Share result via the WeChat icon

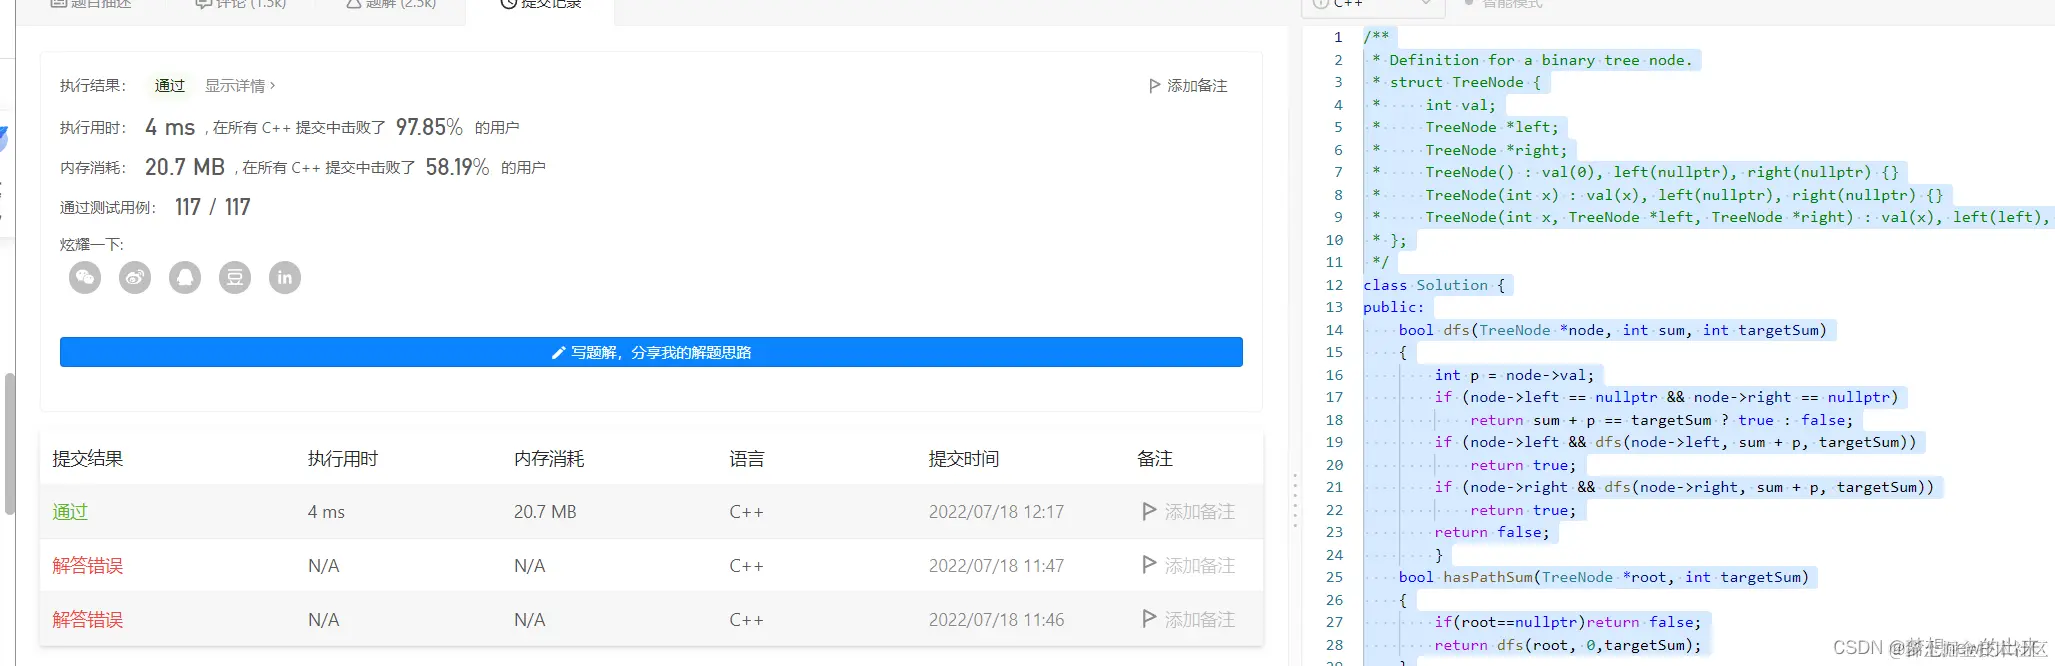[85, 277]
